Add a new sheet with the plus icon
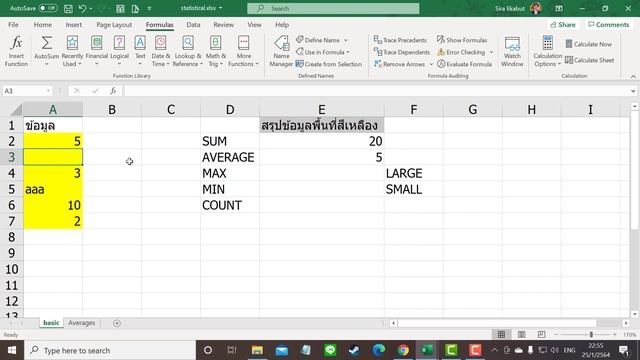 (117, 323)
